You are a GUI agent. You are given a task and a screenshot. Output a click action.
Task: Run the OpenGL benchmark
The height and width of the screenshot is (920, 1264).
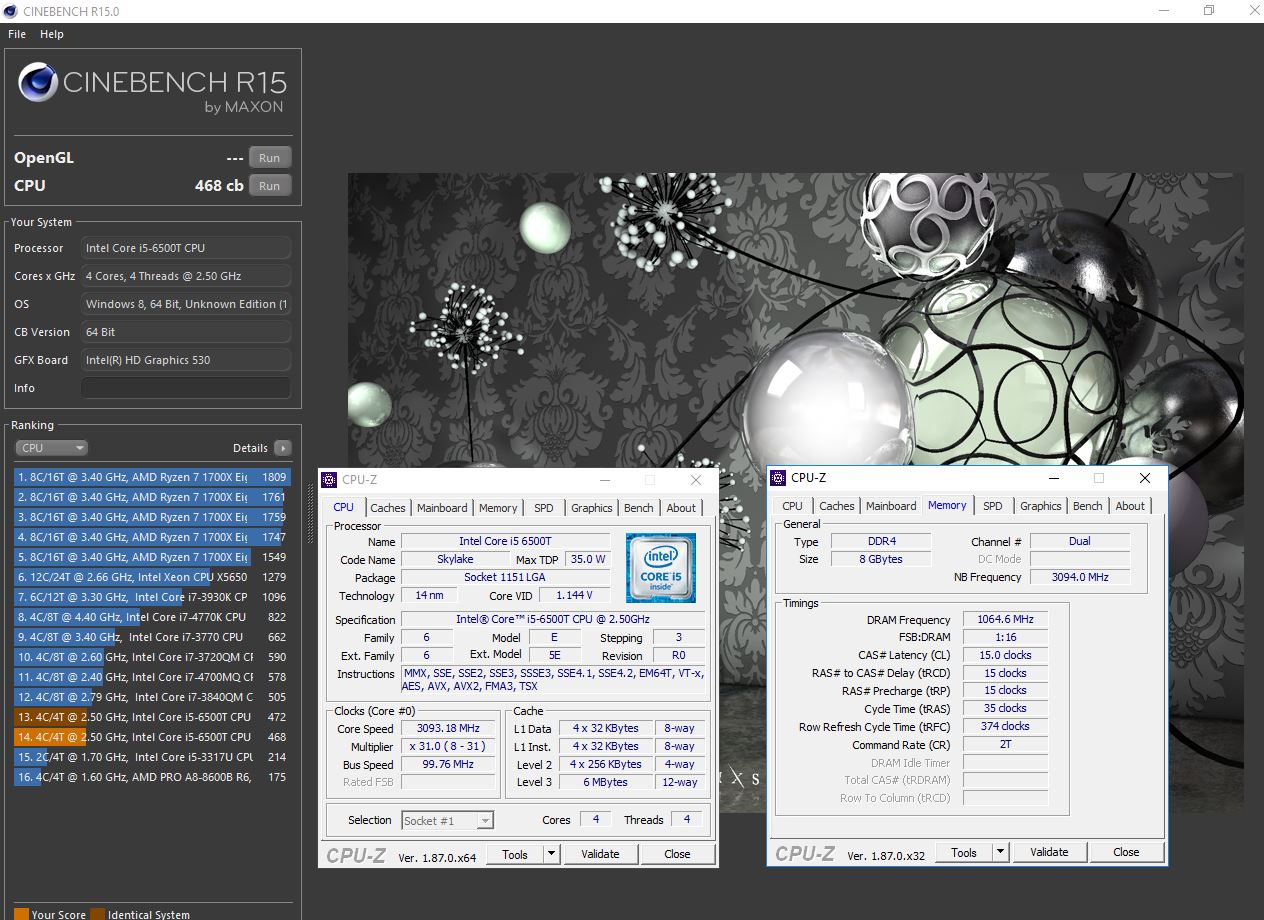270,158
